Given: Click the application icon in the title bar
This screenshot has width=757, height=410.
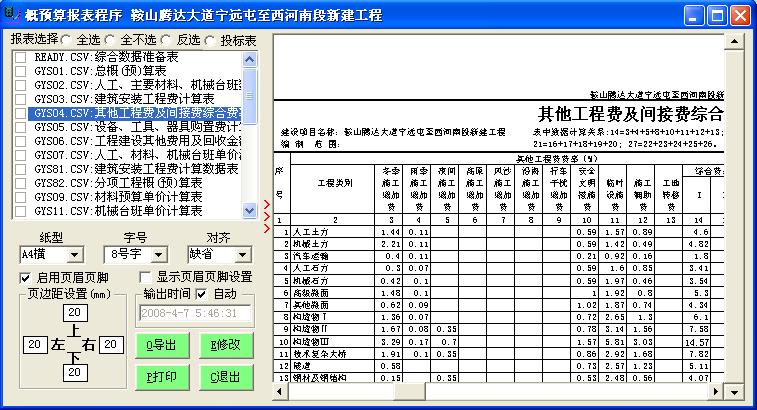Looking at the screenshot, I should point(11,14).
